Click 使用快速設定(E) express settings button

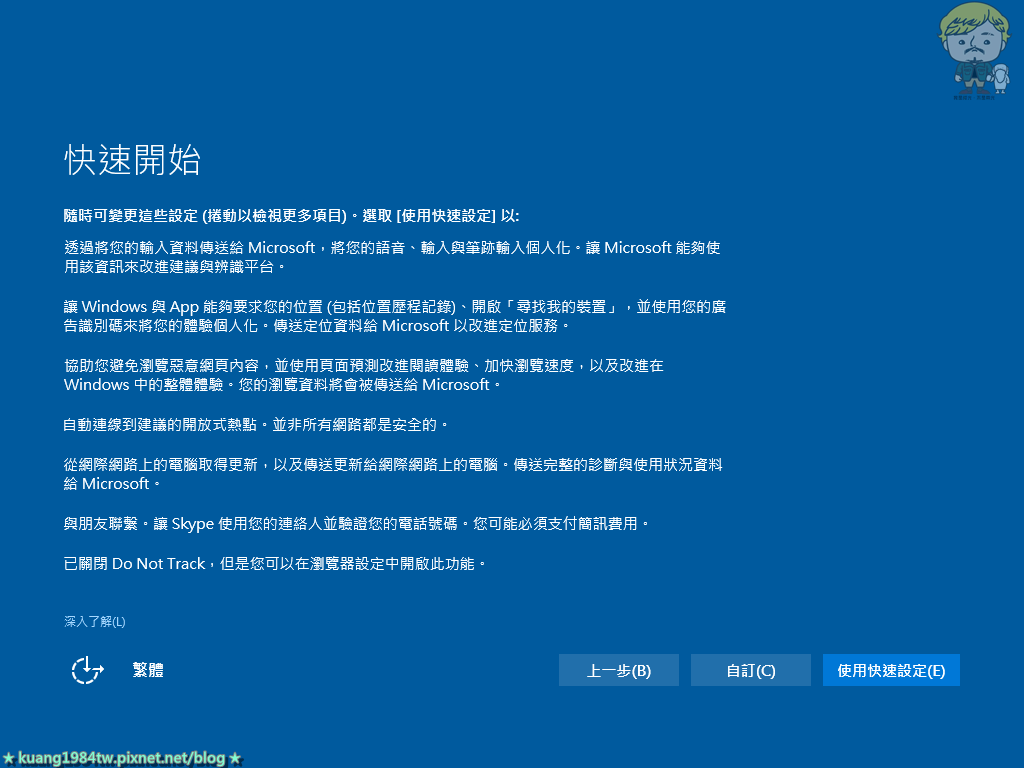(x=891, y=670)
